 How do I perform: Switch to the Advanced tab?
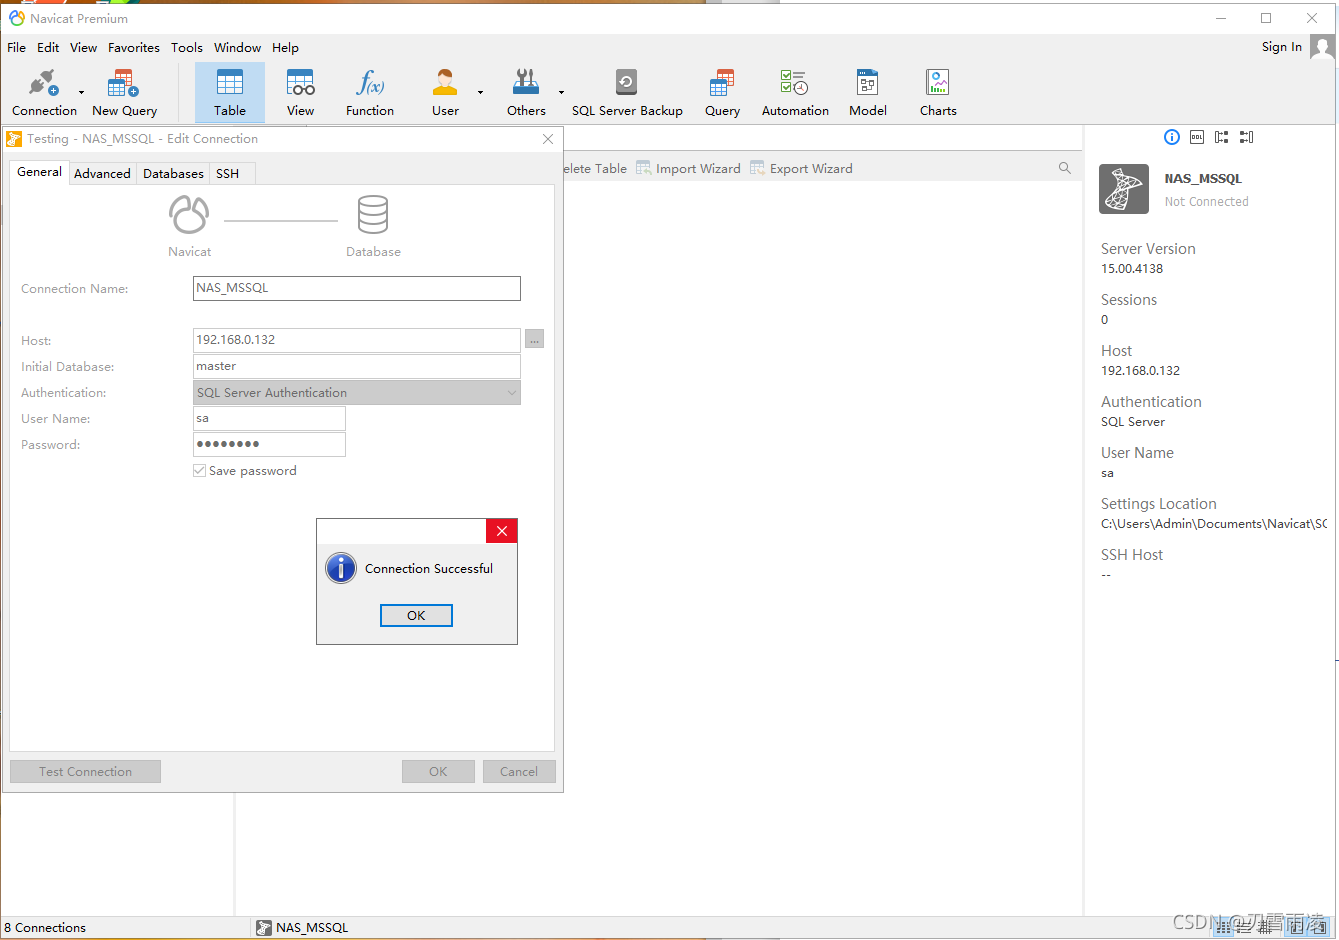(102, 173)
